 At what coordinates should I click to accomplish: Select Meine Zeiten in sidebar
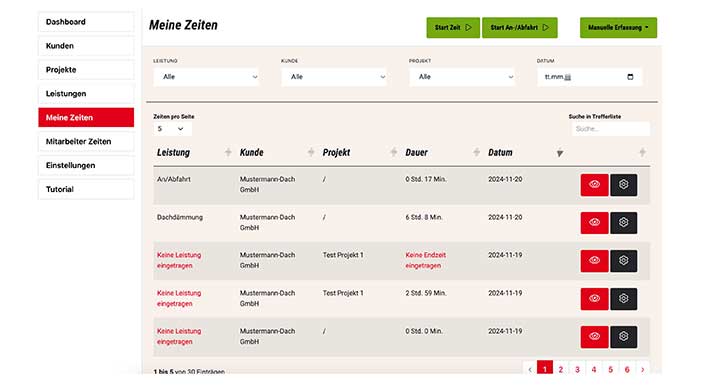(x=86, y=117)
